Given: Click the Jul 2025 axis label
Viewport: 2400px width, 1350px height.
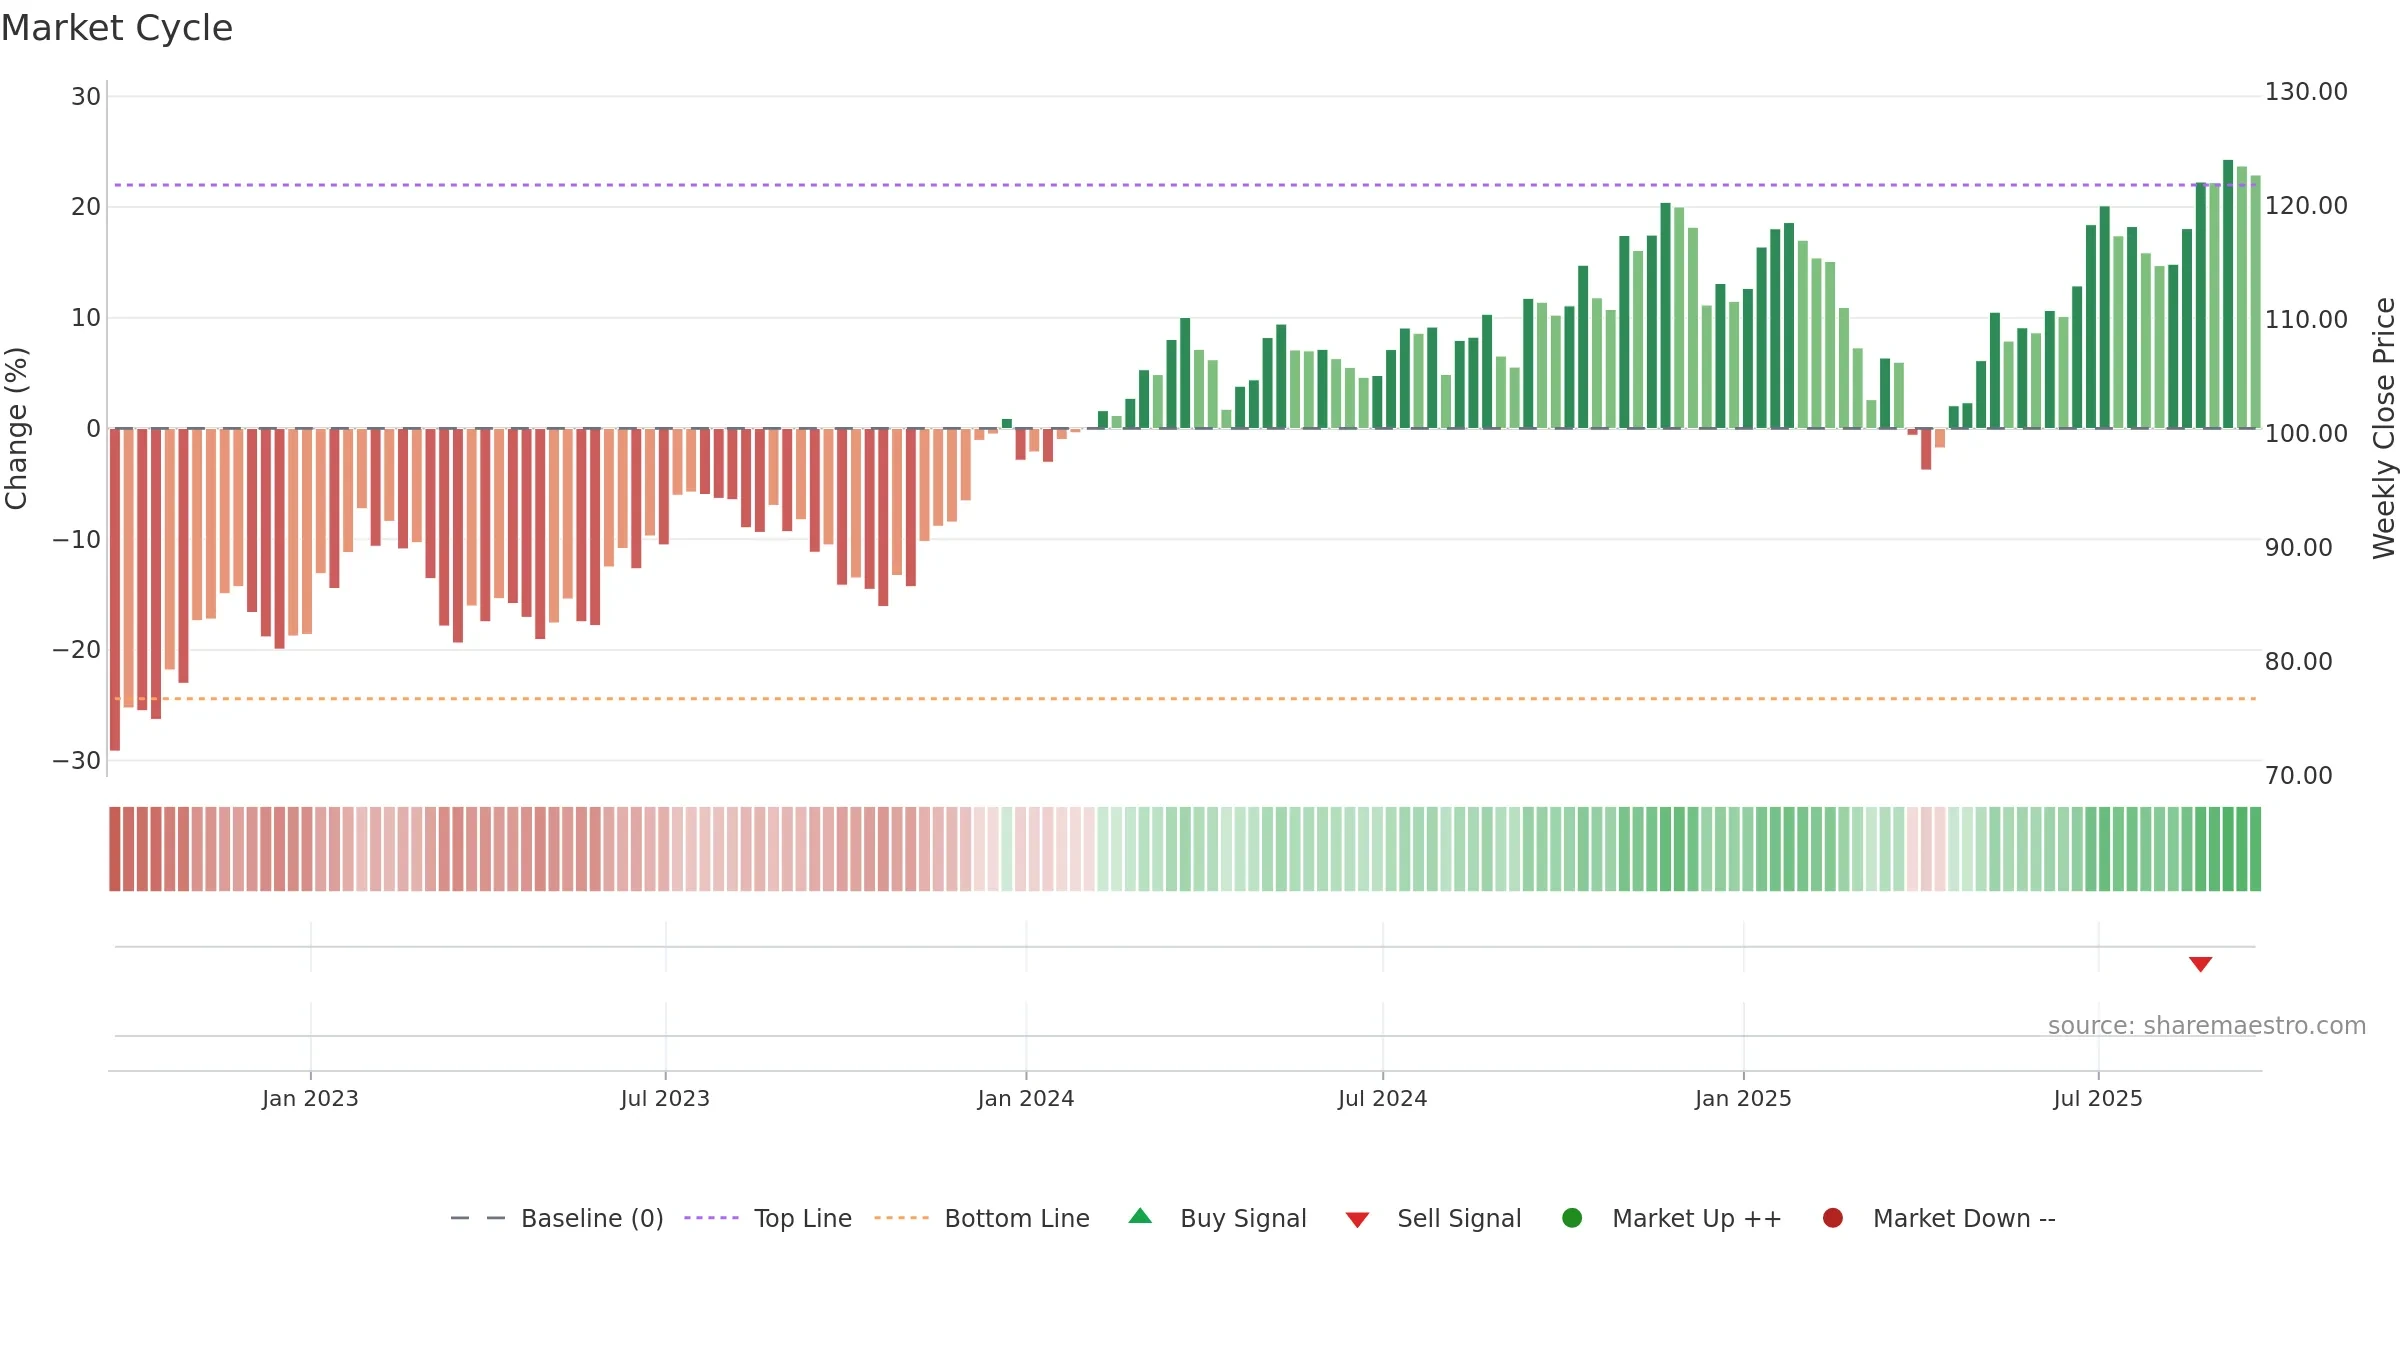Looking at the screenshot, I should [x=2098, y=1098].
